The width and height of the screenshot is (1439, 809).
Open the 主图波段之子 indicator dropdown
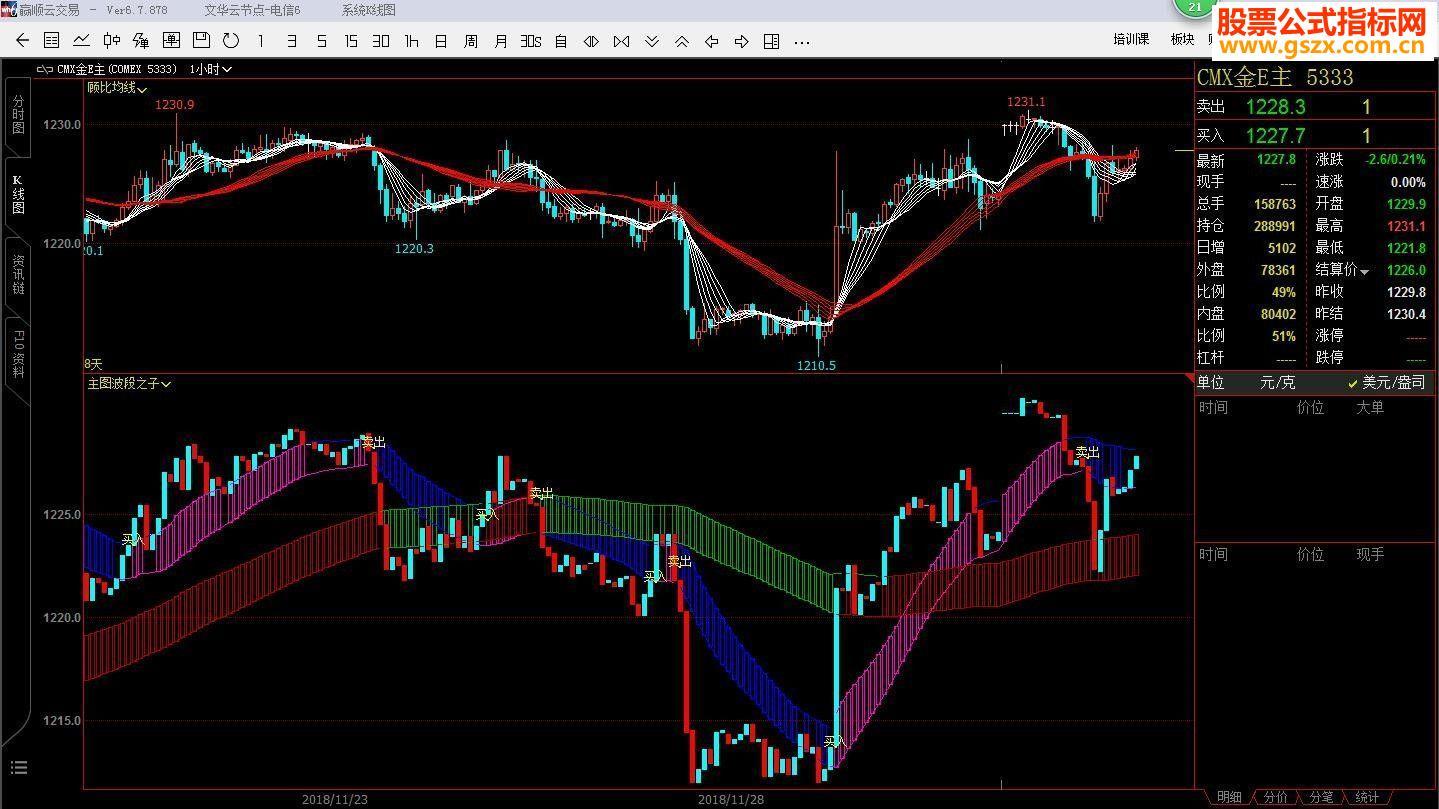tap(129, 383)
